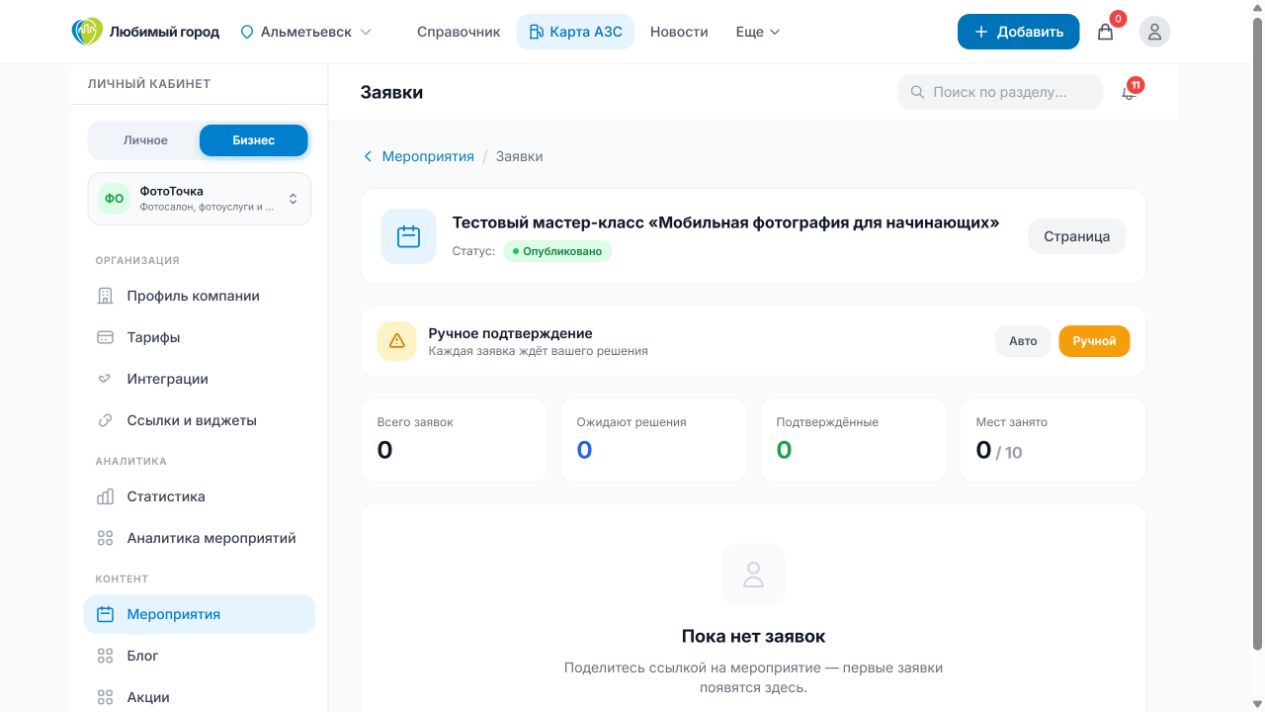Go back via Мероприятия breadcrumb link

click(x=428, y=157)
